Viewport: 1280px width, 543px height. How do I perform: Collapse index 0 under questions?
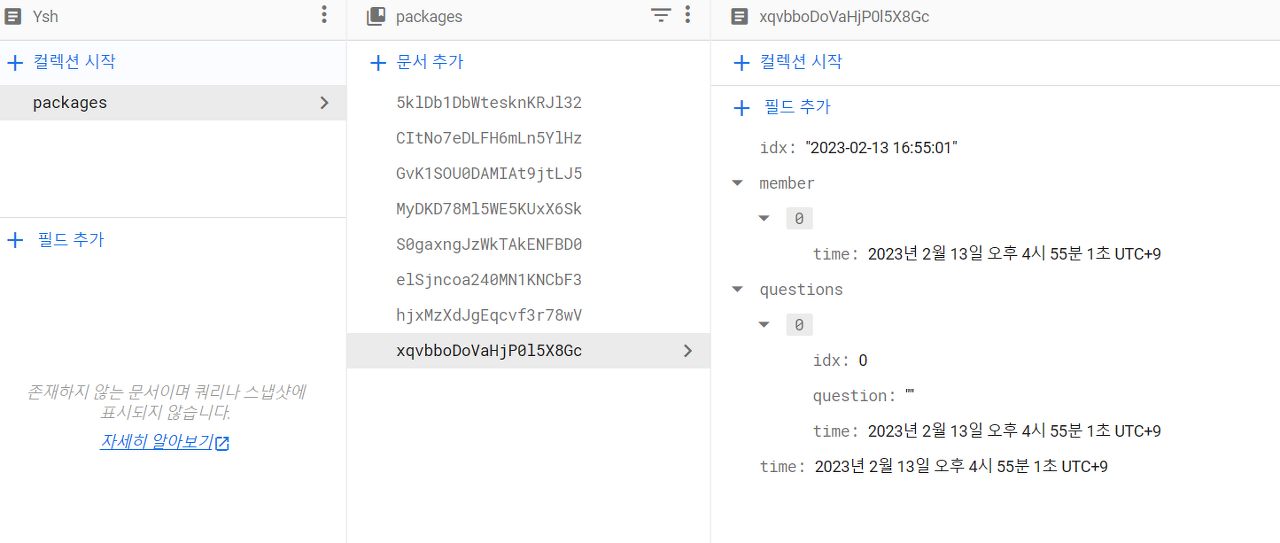764,324
